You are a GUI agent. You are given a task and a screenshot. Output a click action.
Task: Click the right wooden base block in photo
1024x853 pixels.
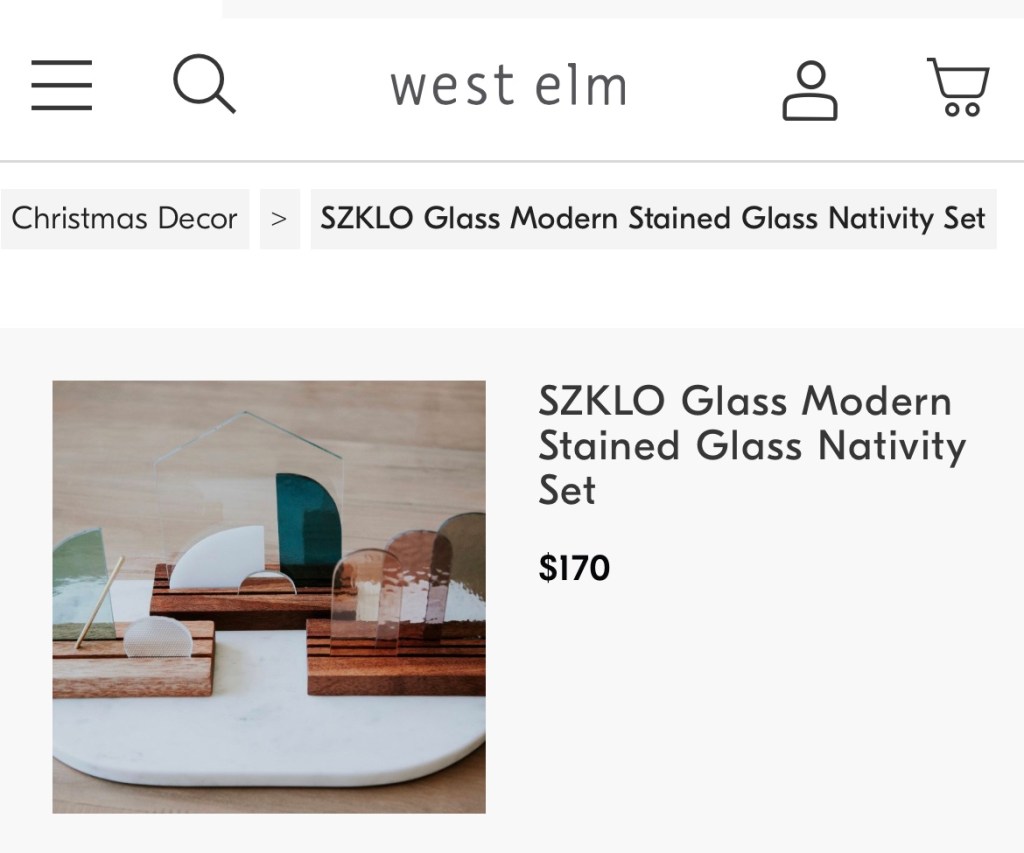[395, 672]
